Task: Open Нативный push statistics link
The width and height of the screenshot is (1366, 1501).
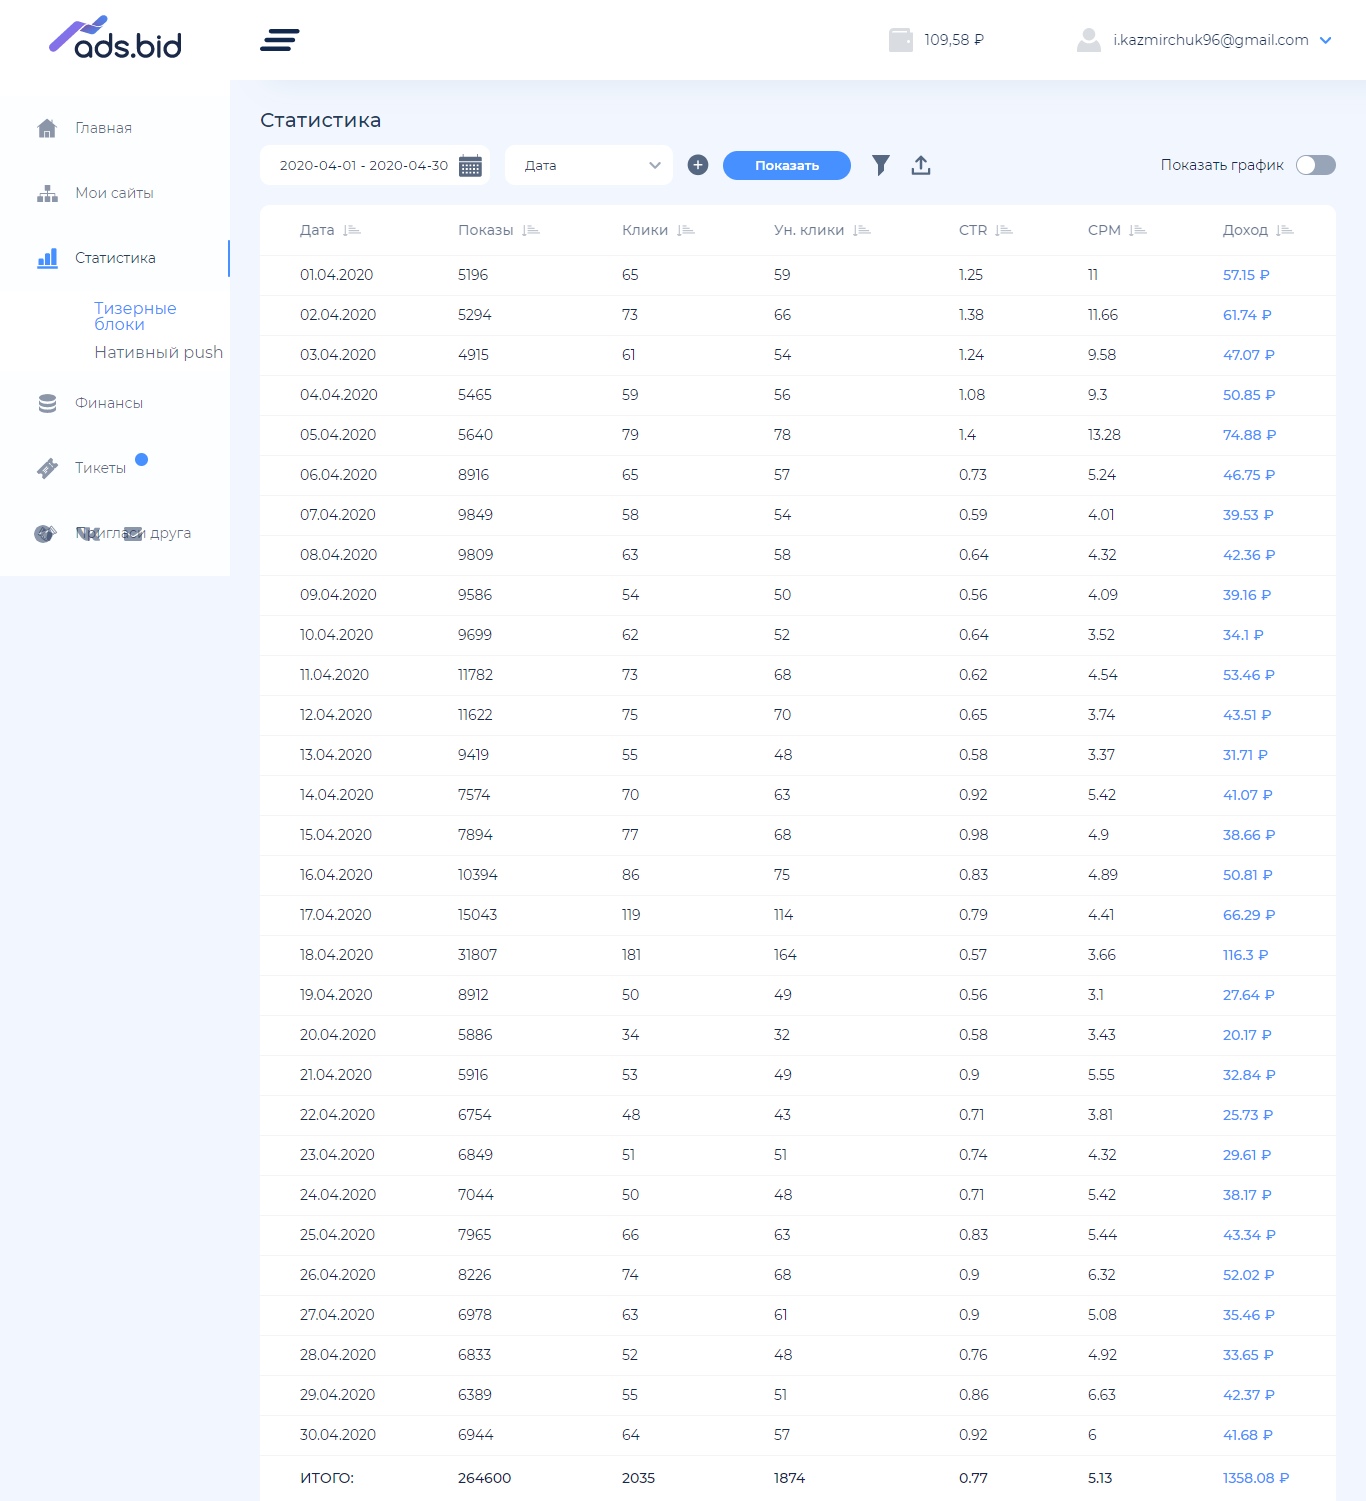Action: 158,352
